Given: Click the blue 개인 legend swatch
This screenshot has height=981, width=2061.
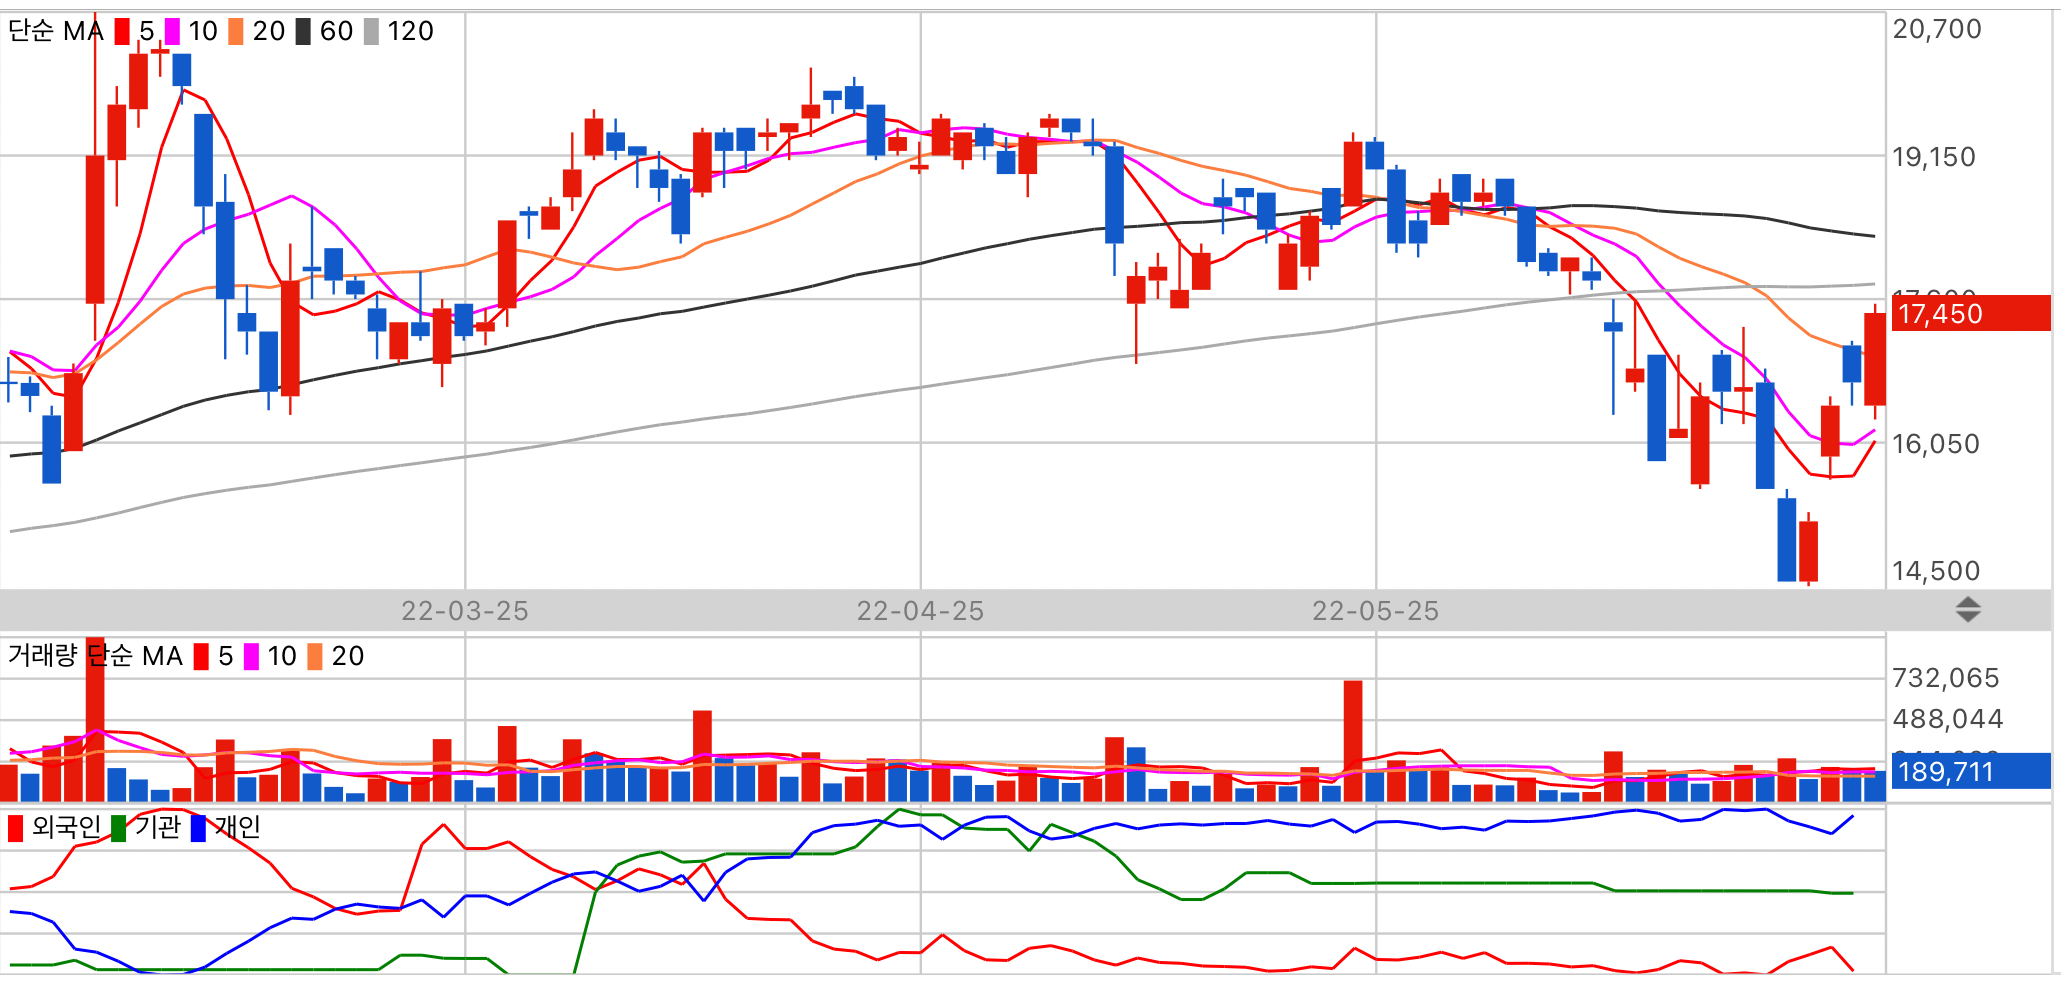Looking at the screenshot, I should tap(198, 828).
